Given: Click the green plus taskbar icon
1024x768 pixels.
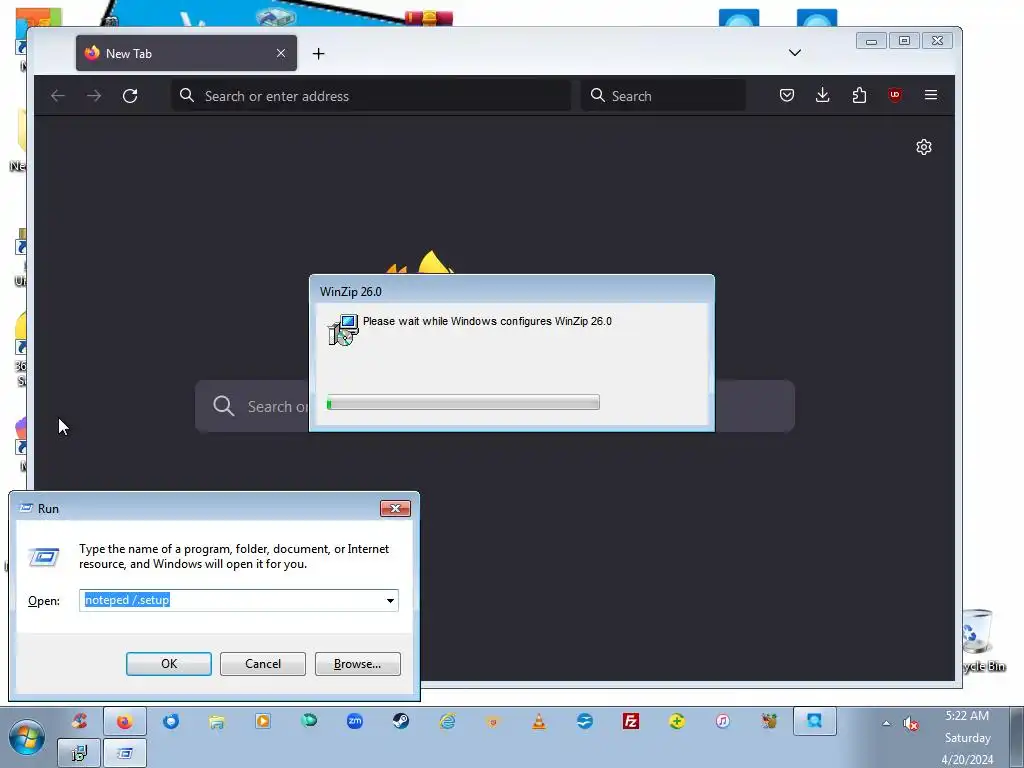Looking at the screenshot, I should tap(677, 722).
